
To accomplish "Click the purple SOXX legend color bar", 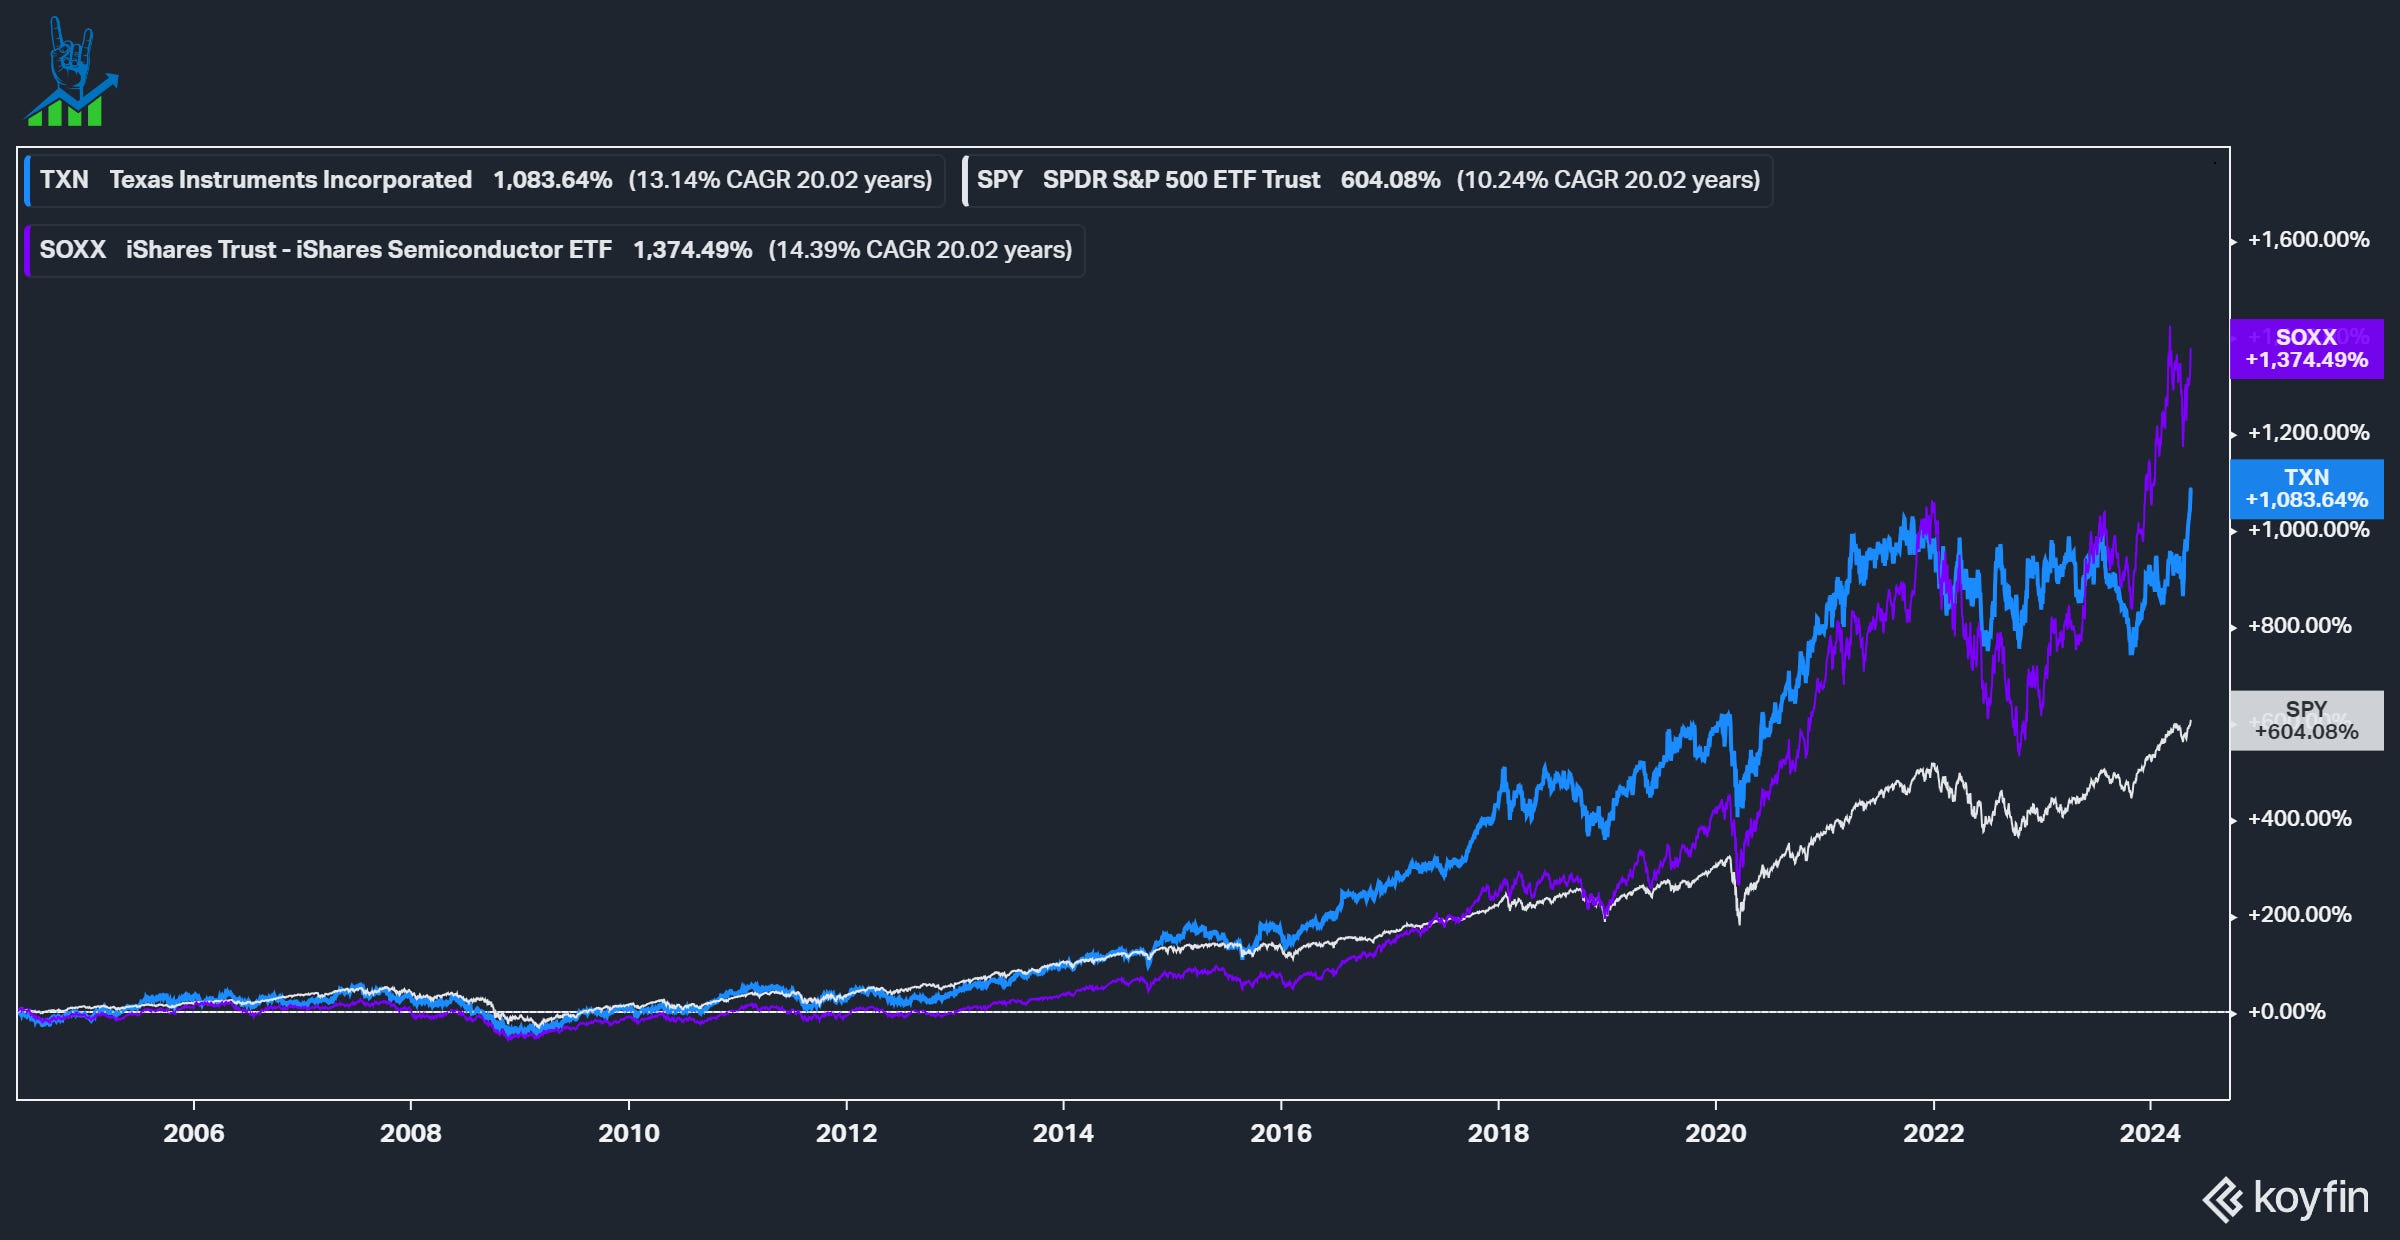I will coord(28,250).
